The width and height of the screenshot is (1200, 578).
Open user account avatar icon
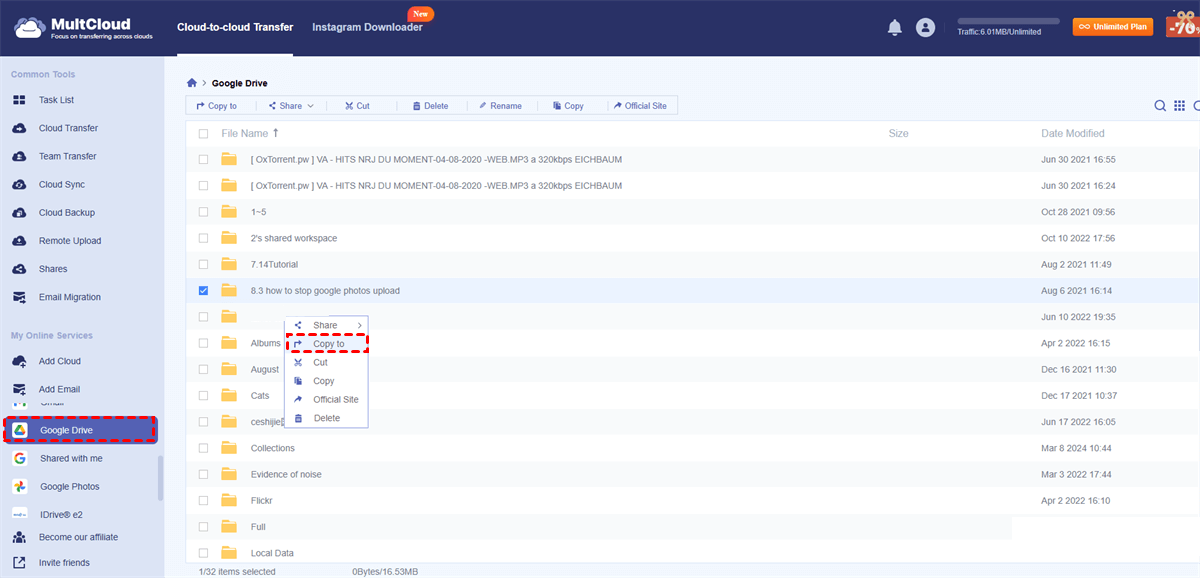(x=925, y=28)
